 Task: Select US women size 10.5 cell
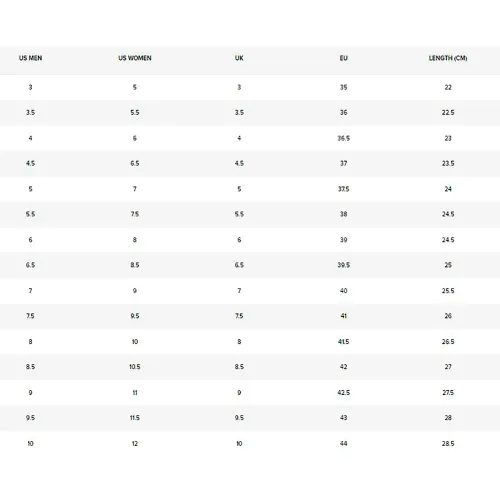(x=135, y=367)
